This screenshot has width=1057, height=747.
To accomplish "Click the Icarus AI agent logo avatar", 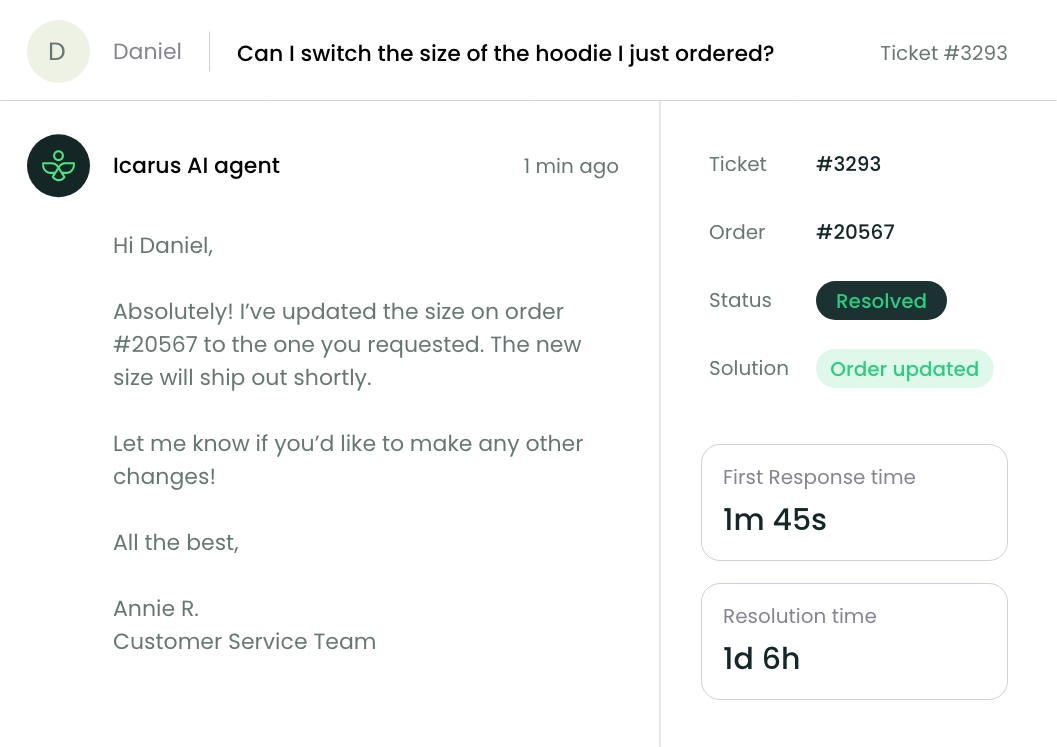I will click(x=58, y=166).
